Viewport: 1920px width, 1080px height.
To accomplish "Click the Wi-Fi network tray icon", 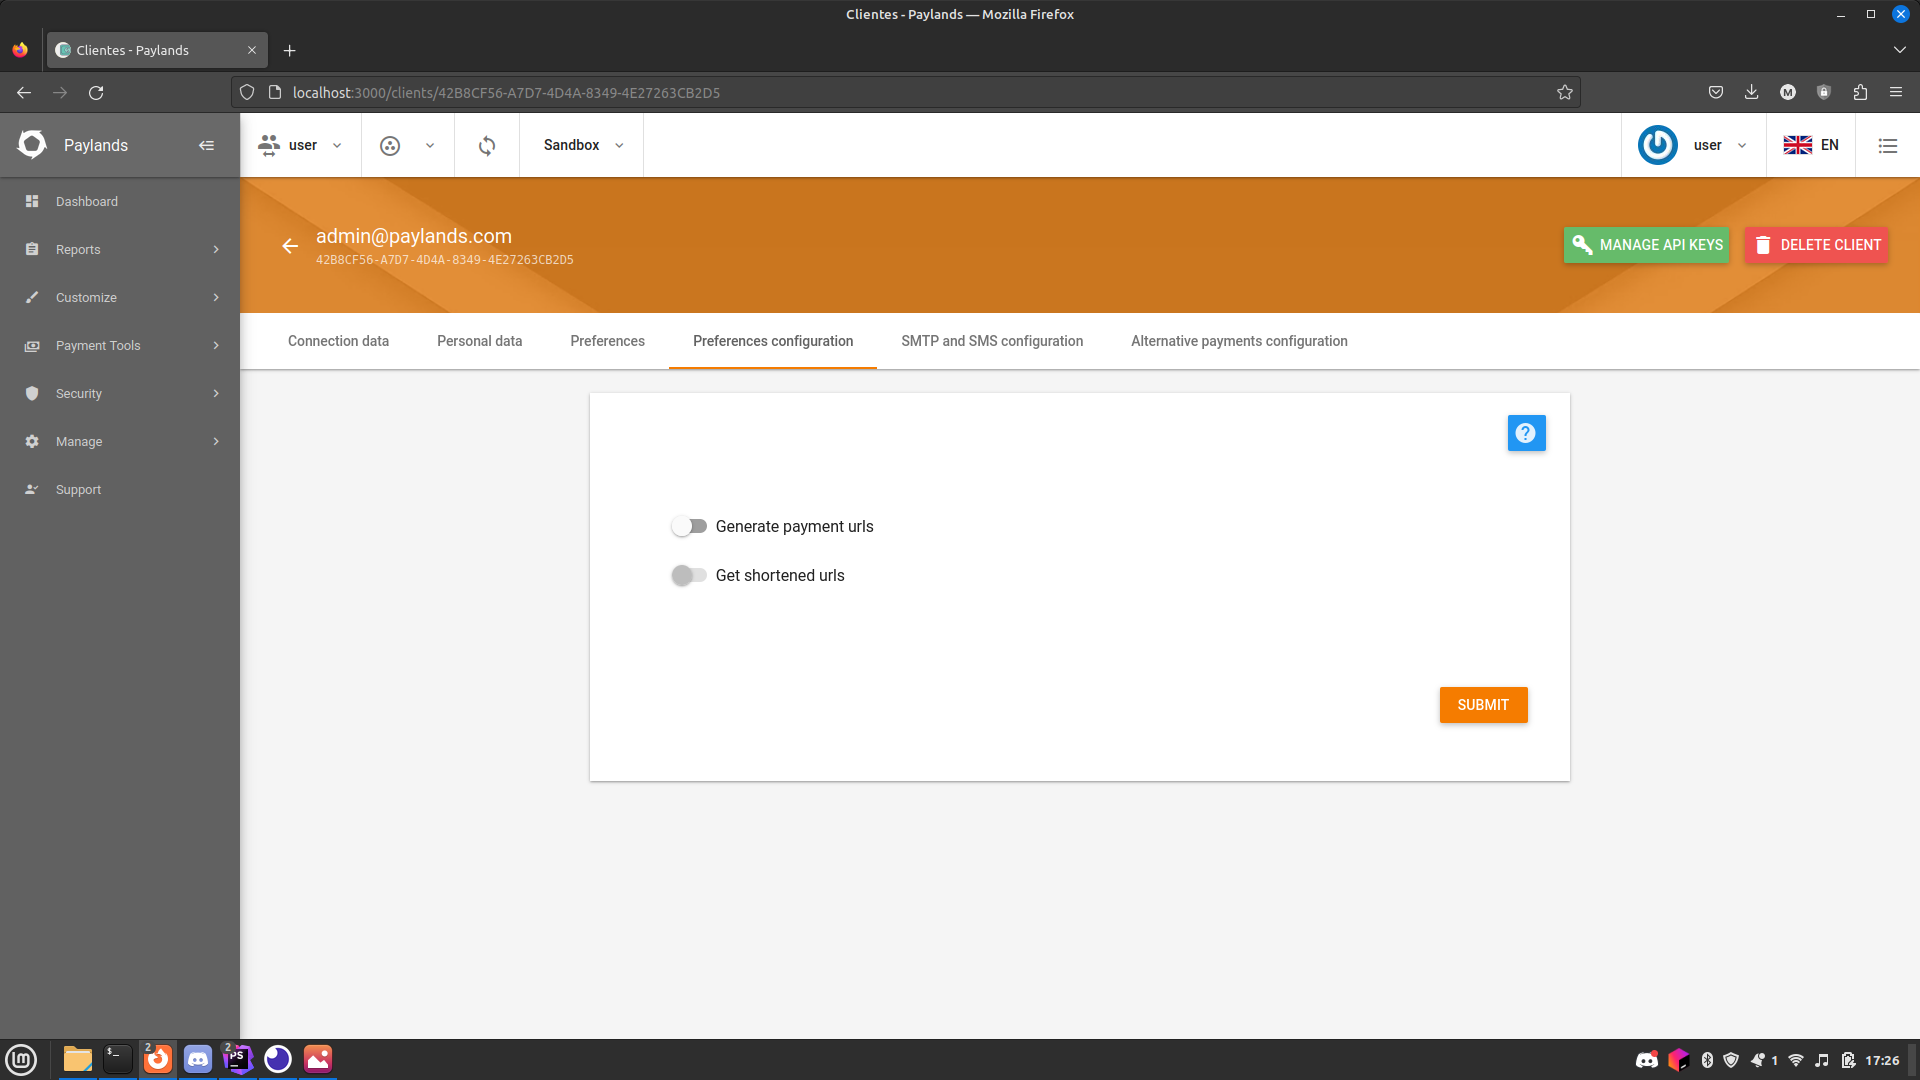I will (x=1796, y=1060).
